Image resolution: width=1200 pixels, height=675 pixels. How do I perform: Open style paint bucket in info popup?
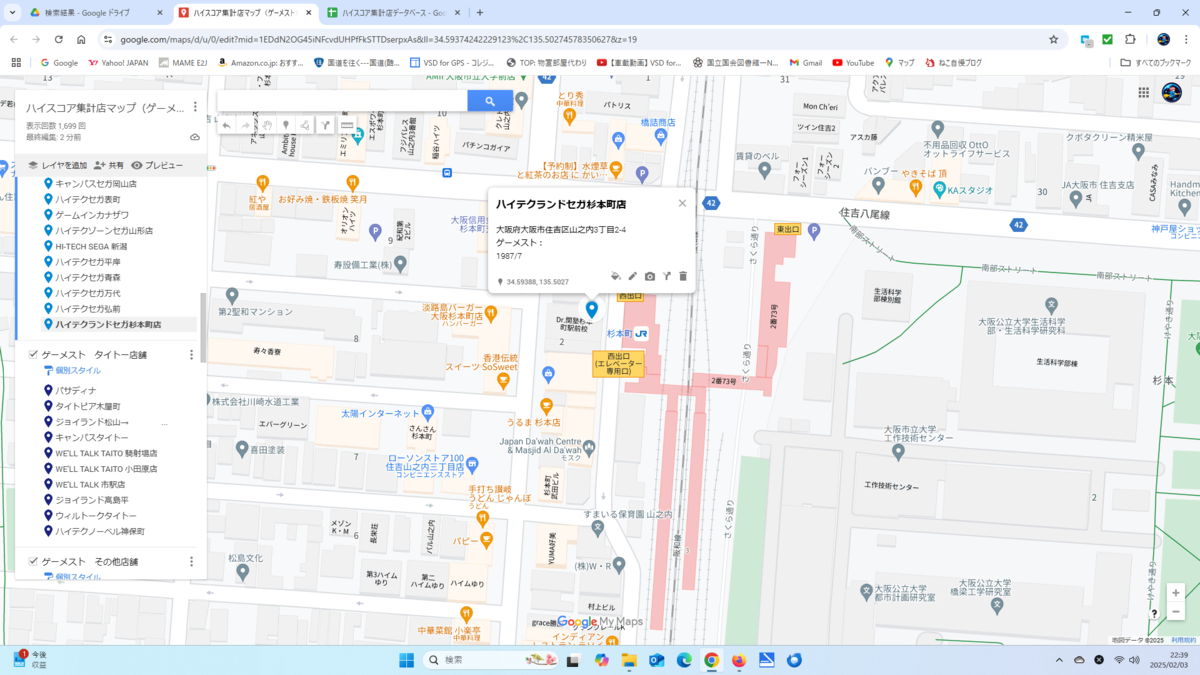point(616,276)
